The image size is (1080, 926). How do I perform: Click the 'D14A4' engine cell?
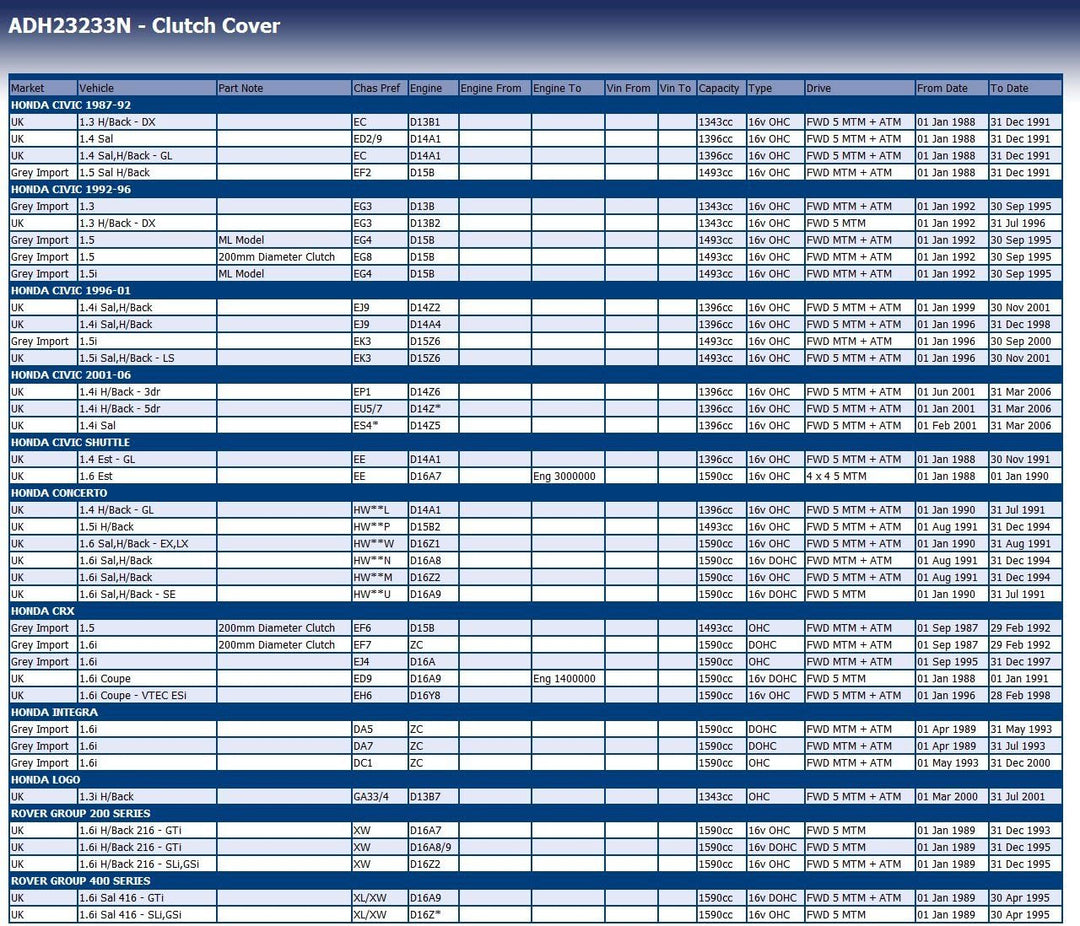(433, 325)
